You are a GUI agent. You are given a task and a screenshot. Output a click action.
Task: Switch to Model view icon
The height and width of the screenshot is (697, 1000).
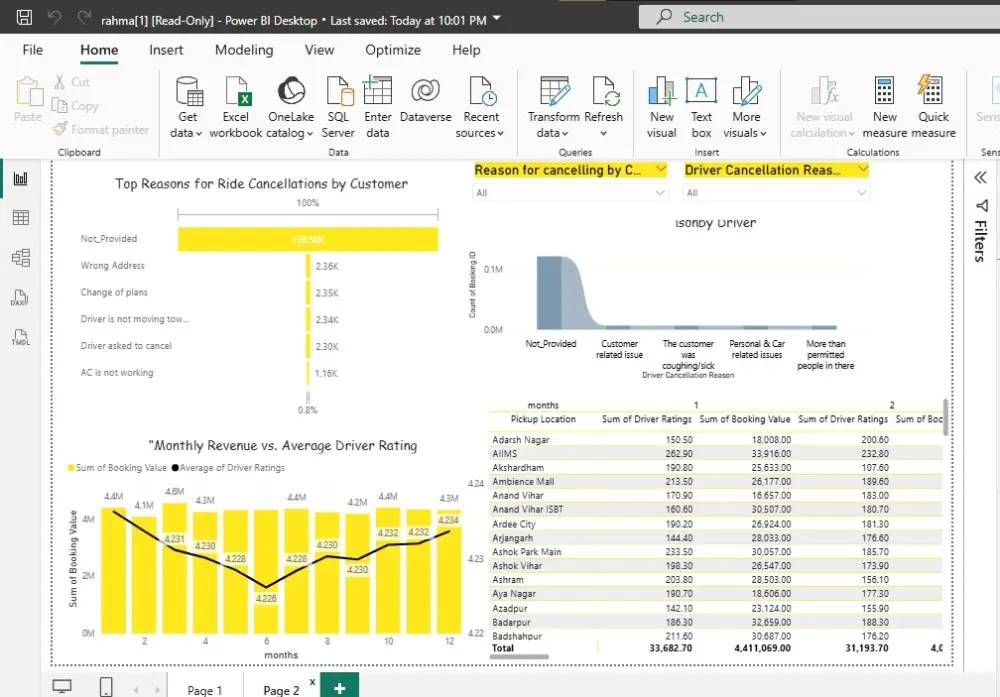[20, 258]
